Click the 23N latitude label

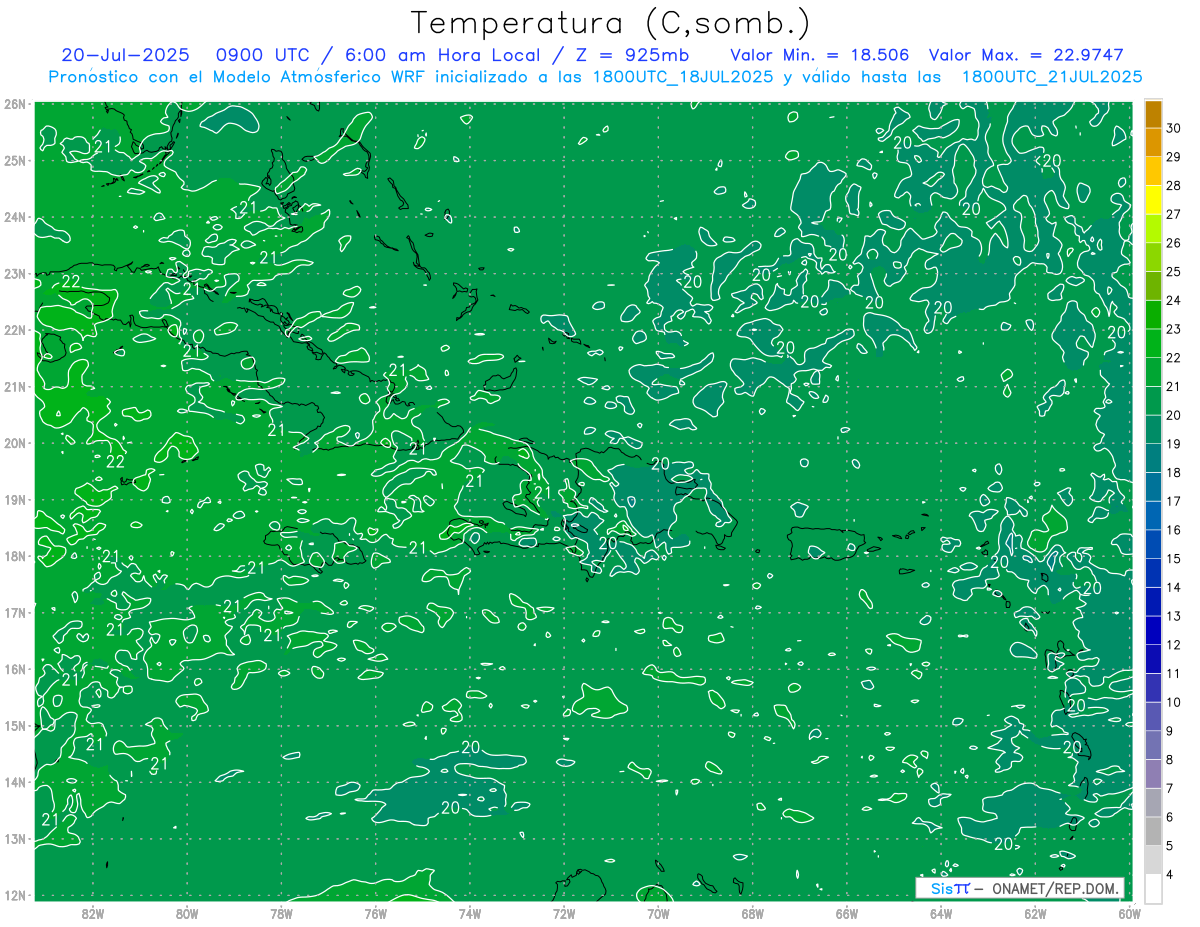coord(14,274)
